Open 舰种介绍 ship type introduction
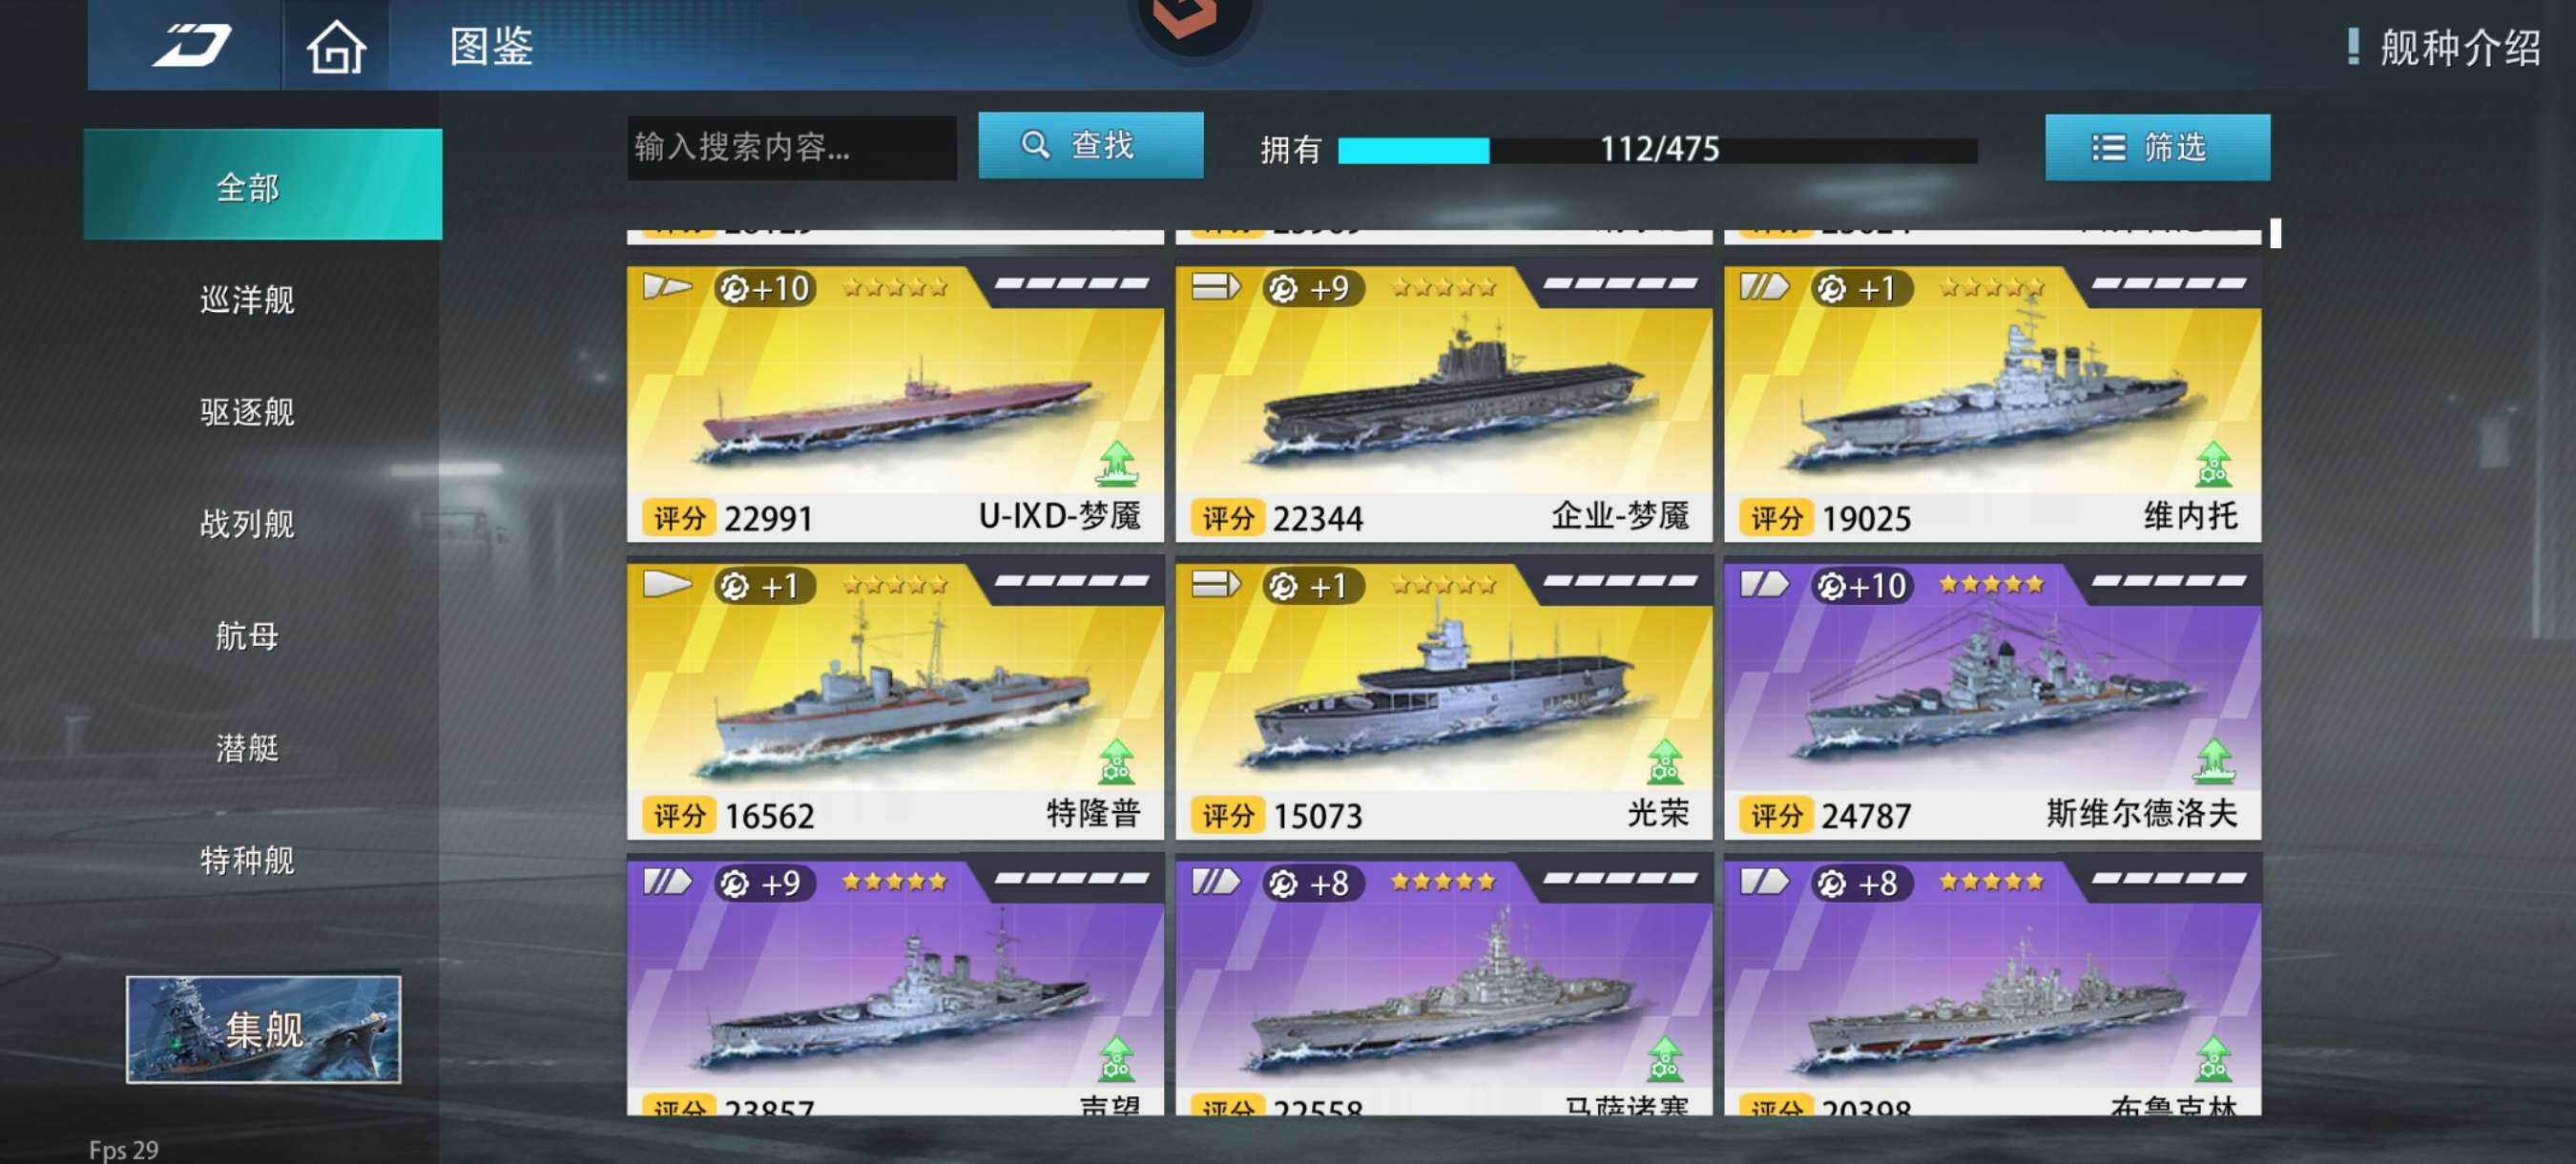Viewport: 2576px width, 1164px height. coord(2444,47)
